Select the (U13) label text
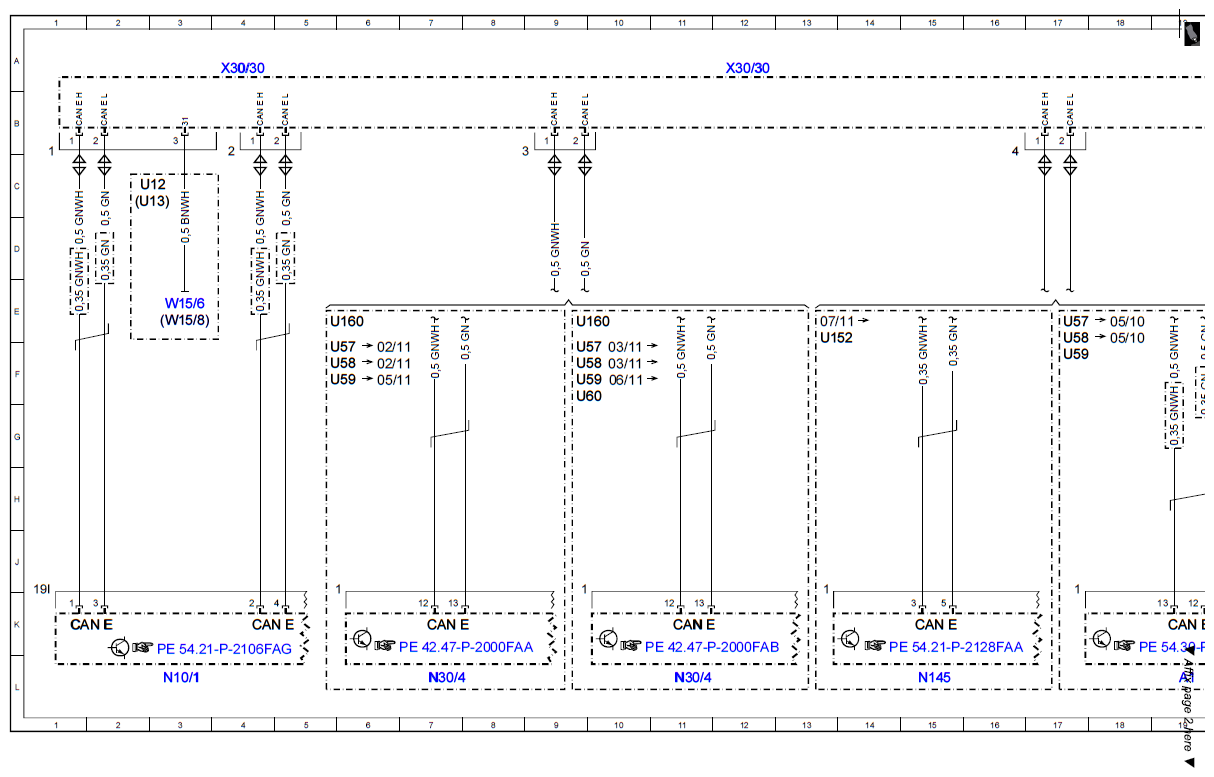 coord(153,201)
